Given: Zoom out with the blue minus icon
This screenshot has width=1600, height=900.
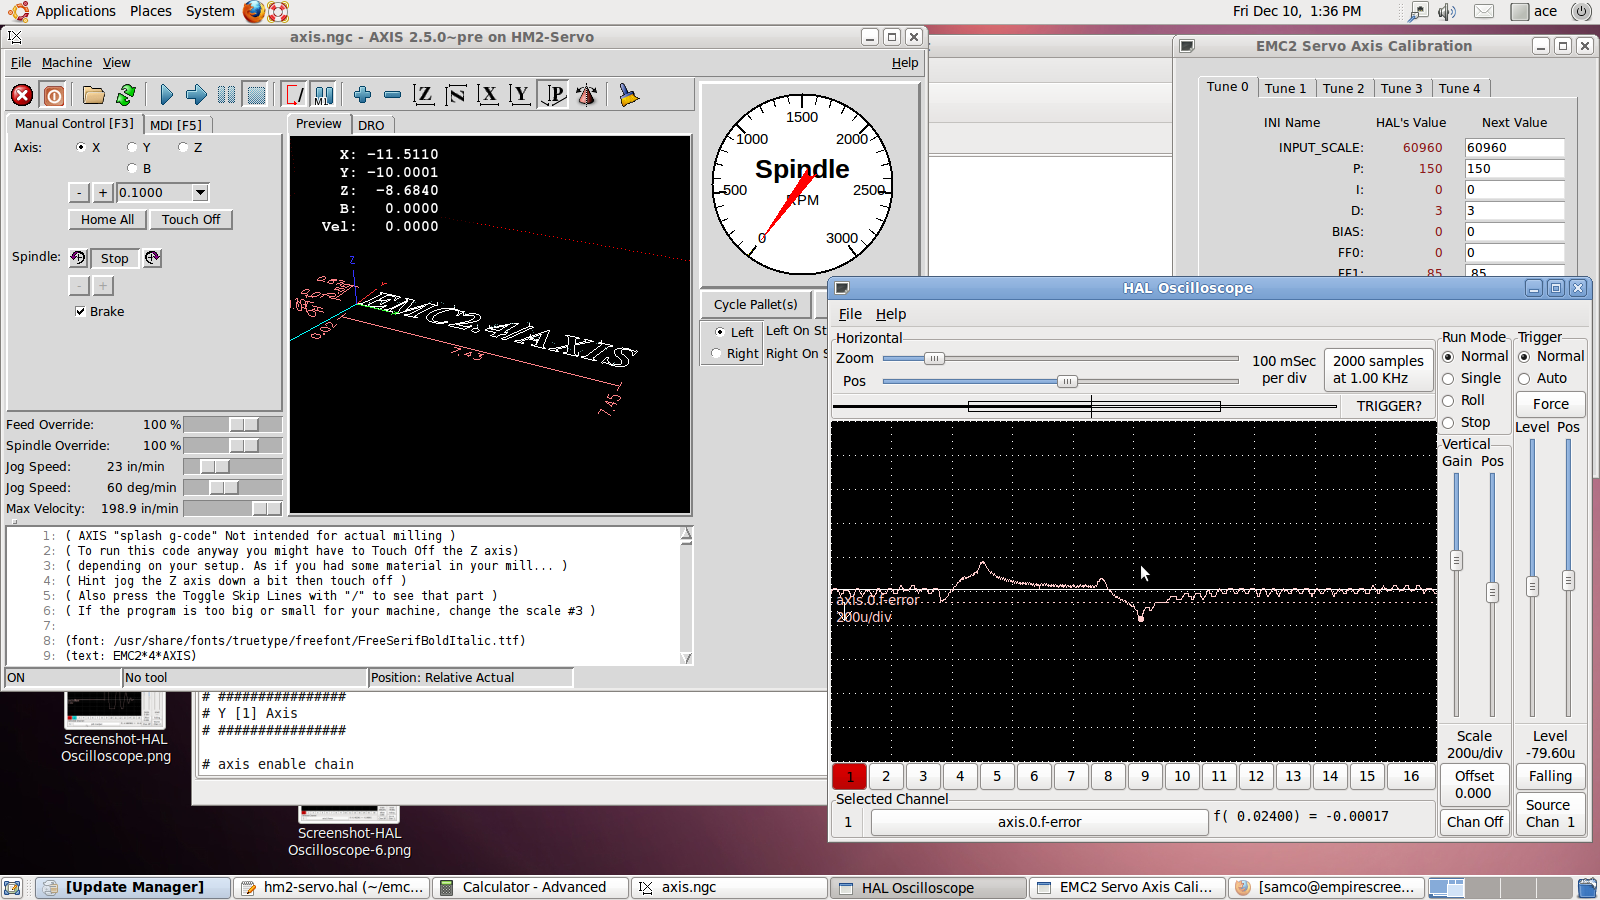Looking at the screenshot, I should (x=392, y=95).
